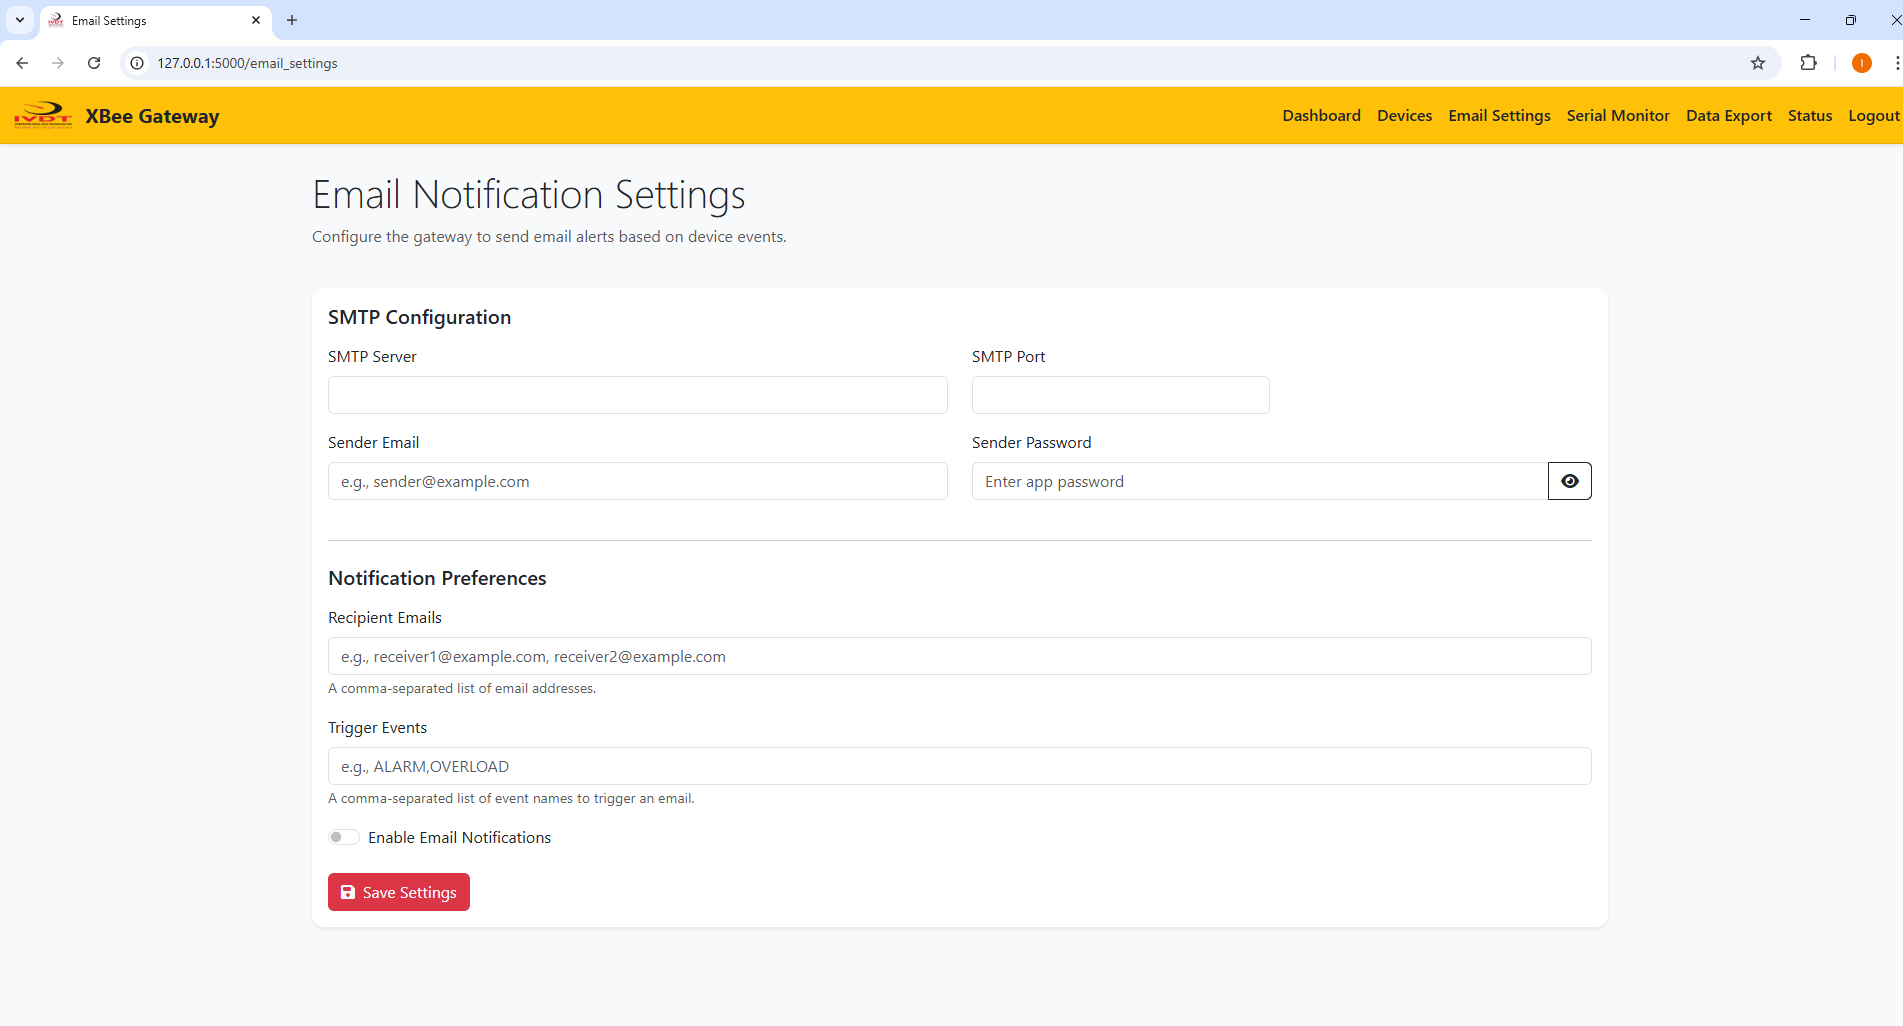The image size is (1903, 1026).
Task: Focus the SMTP Server input field
Action: 637,395
